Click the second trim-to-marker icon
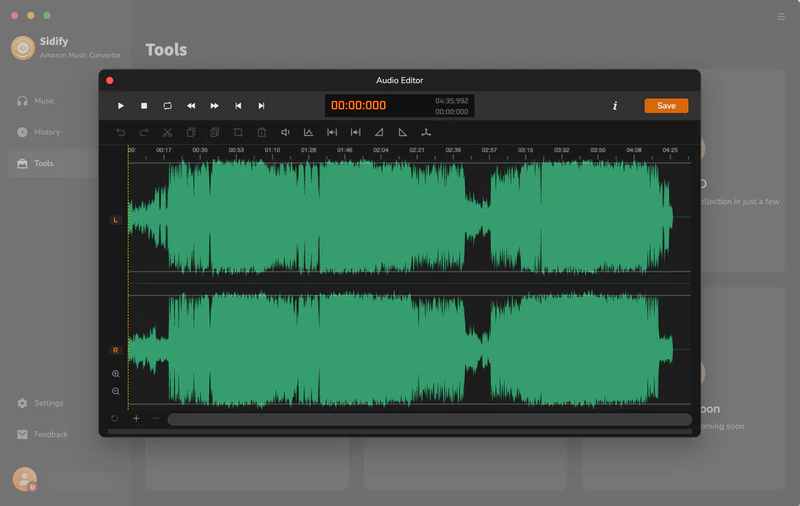 [x=356, y=133]
